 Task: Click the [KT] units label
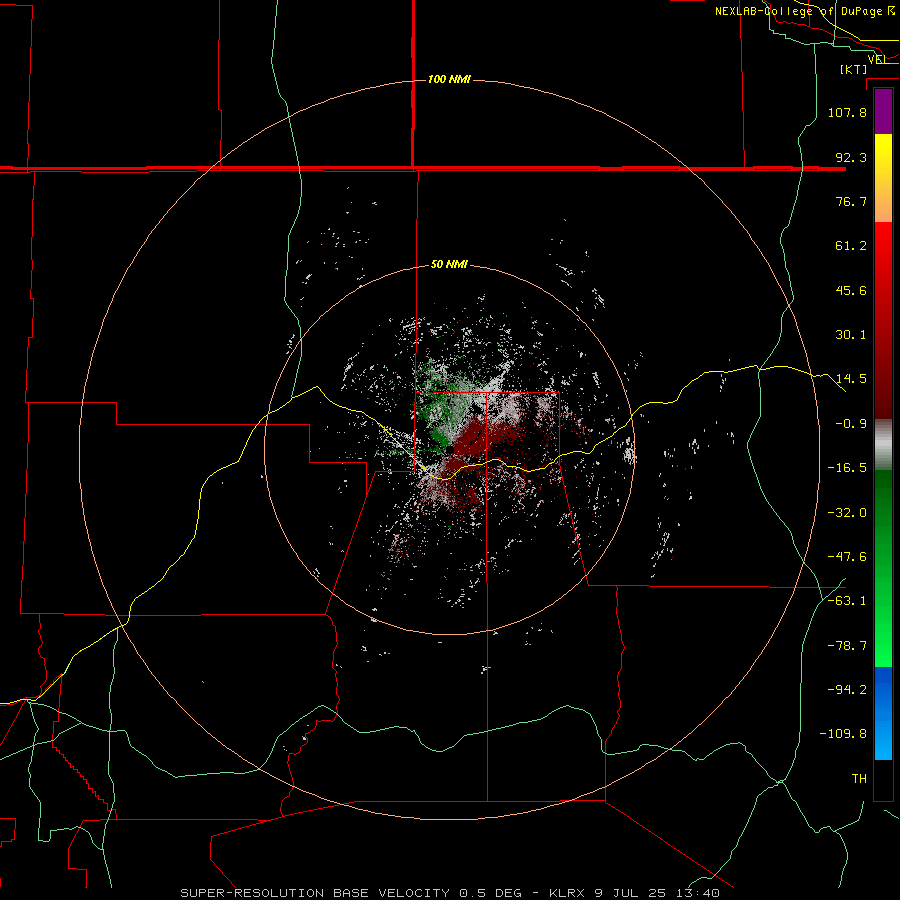tap(854, 69)
